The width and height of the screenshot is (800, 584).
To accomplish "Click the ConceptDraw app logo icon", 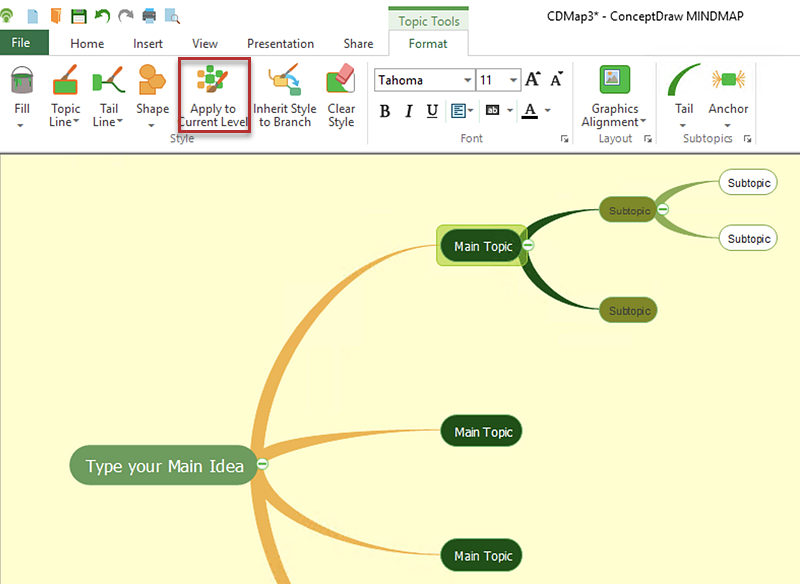I will click(7, 16).
